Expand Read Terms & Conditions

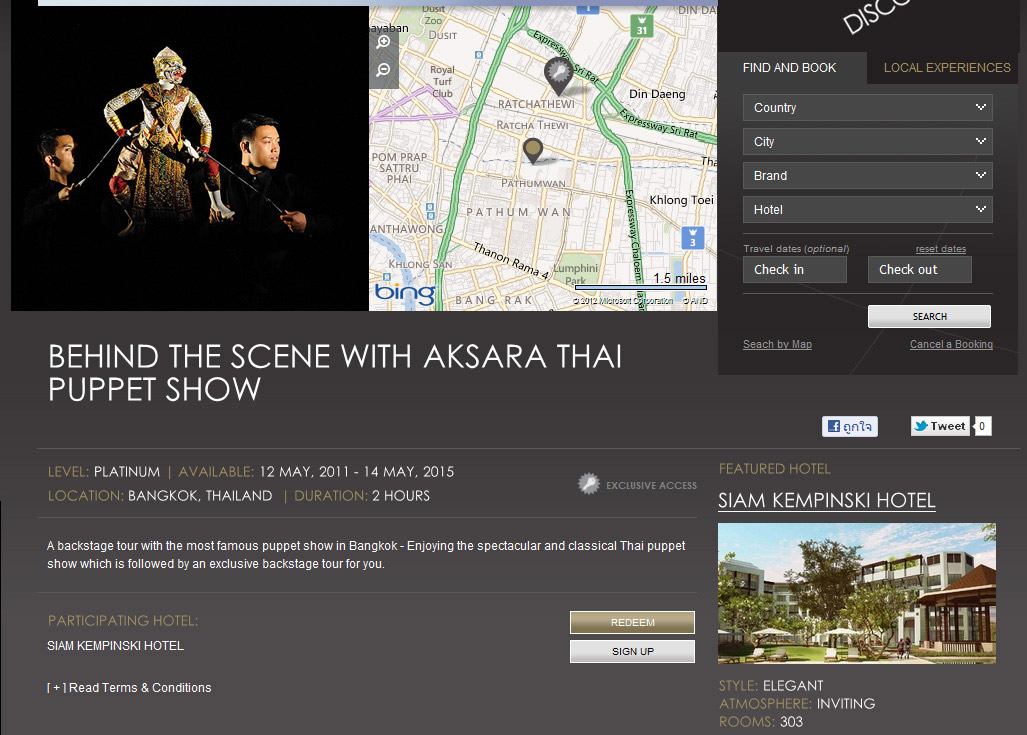(129, 688)
